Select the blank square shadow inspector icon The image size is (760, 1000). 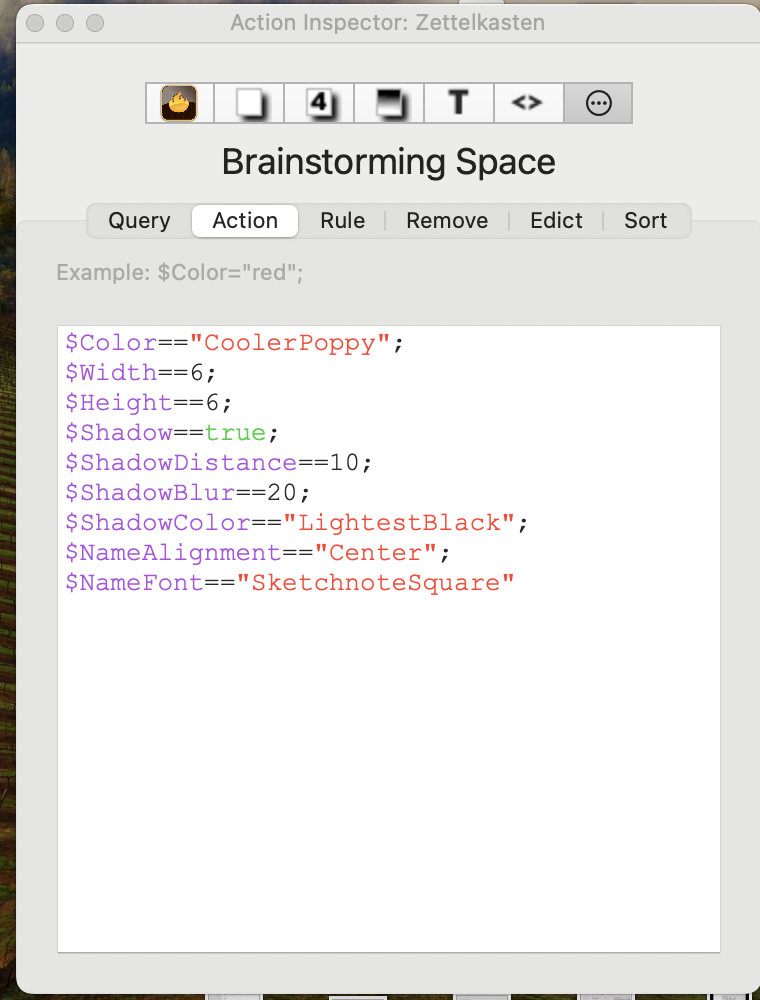(x=250, y=103)
